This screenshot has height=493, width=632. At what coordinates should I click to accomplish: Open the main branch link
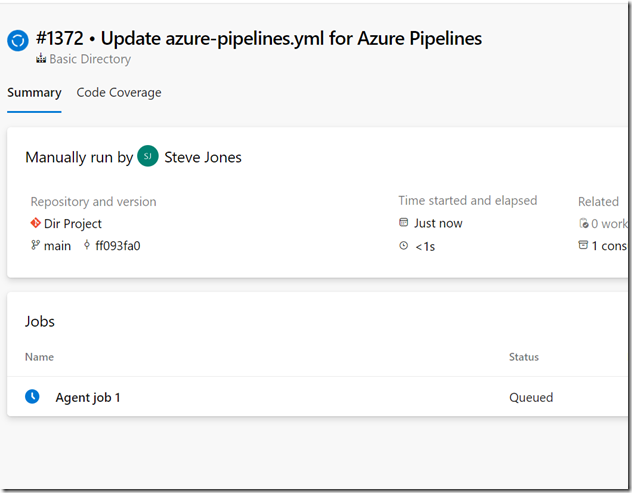point(57,246)
